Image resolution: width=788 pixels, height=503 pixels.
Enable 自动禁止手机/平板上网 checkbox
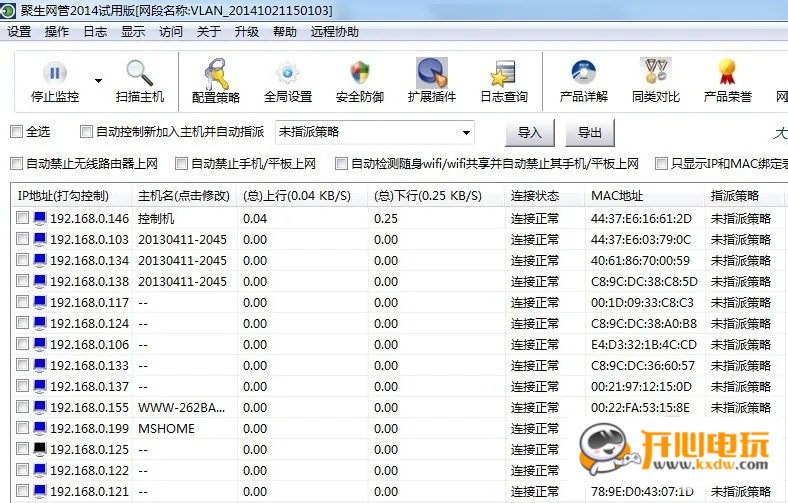point(181,163)
